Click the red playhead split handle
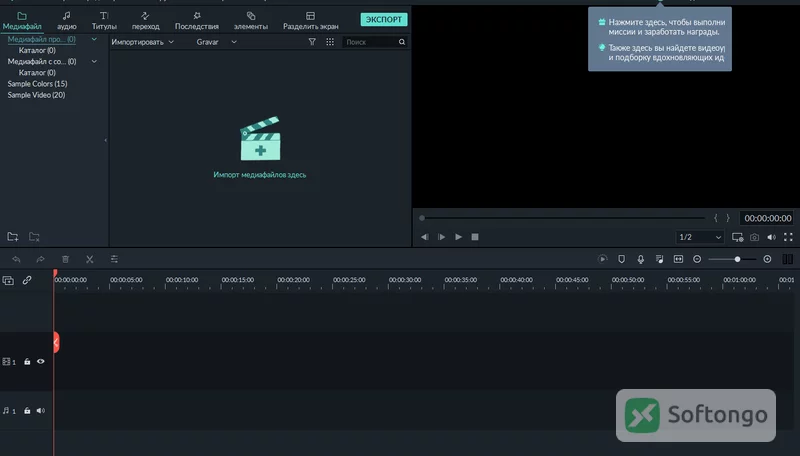This screenshot has width=800, height=456. (x=56, y=342)
